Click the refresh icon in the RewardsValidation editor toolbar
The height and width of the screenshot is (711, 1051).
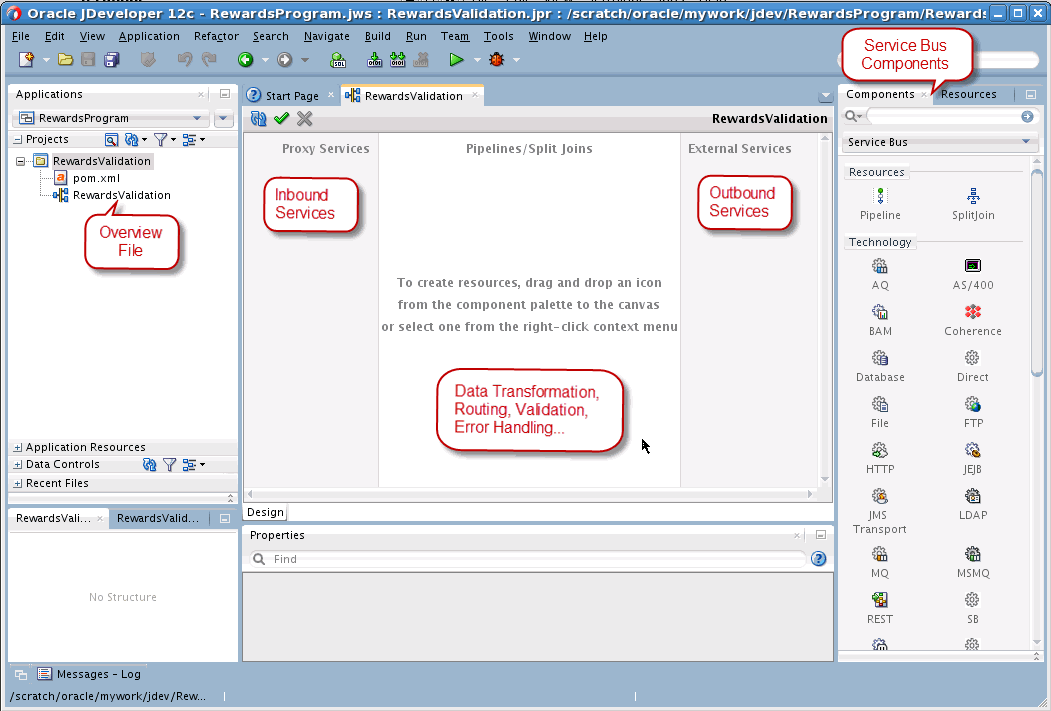coord(258,119)
